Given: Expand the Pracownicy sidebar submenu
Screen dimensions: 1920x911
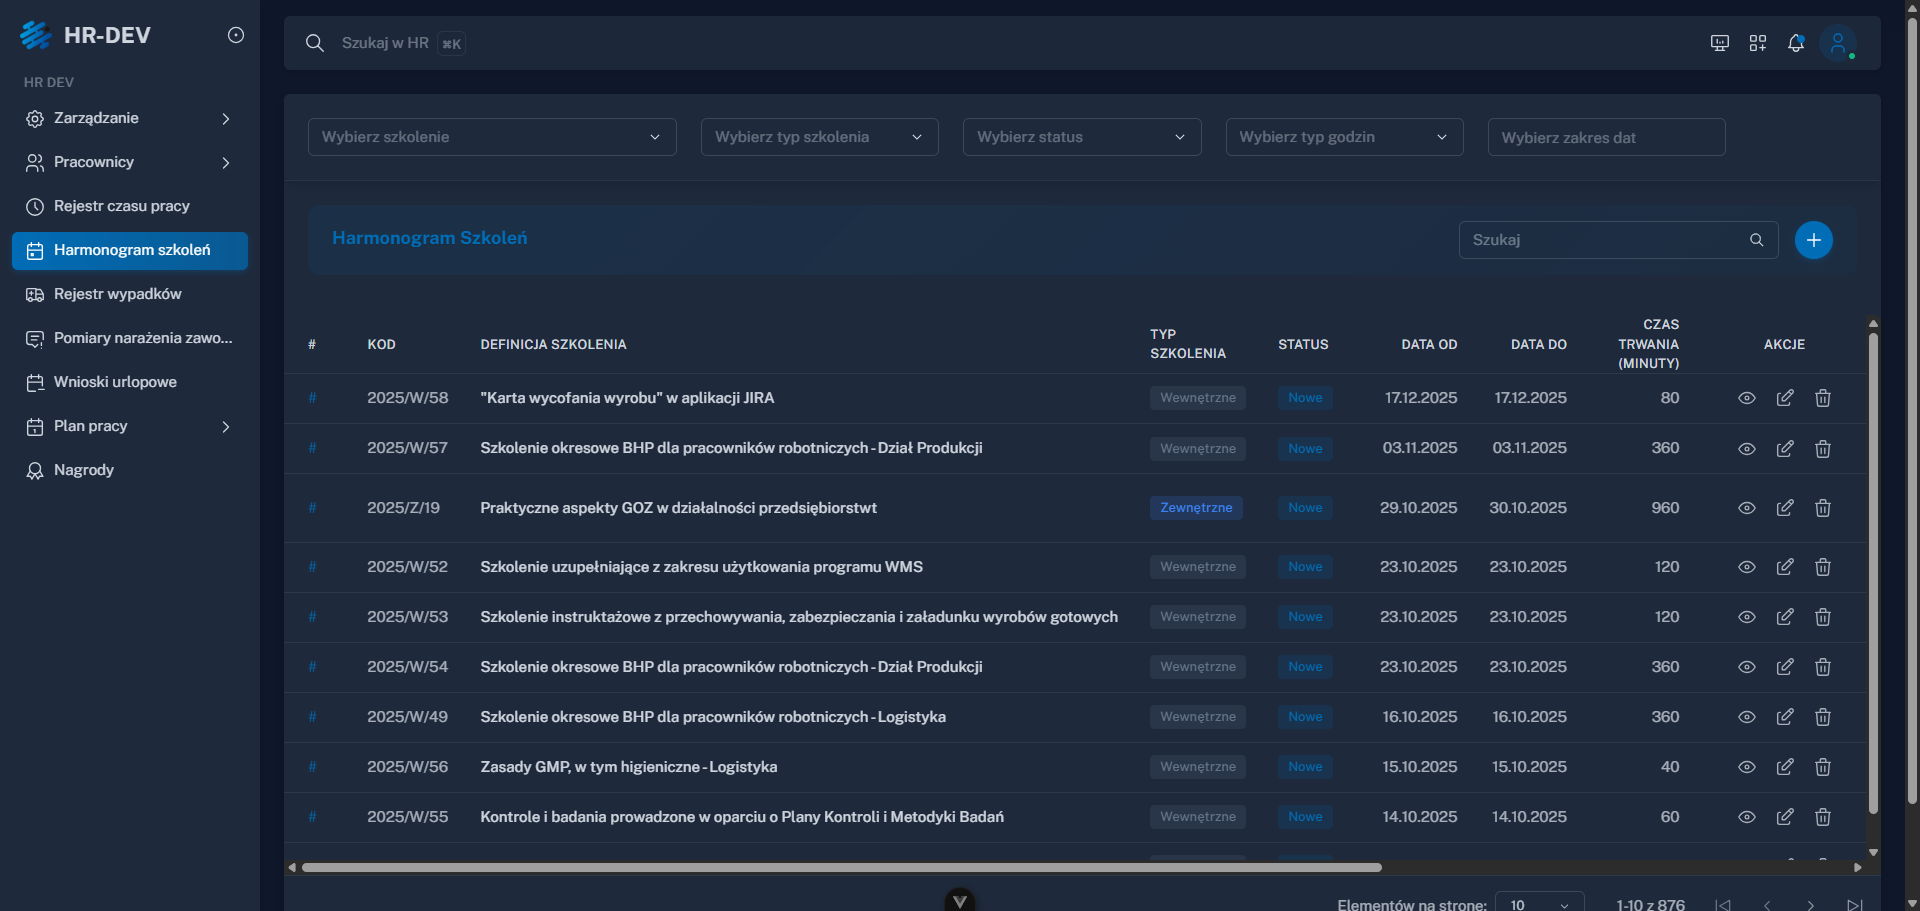Looking at the screenshot, I should tap(93, 162).
